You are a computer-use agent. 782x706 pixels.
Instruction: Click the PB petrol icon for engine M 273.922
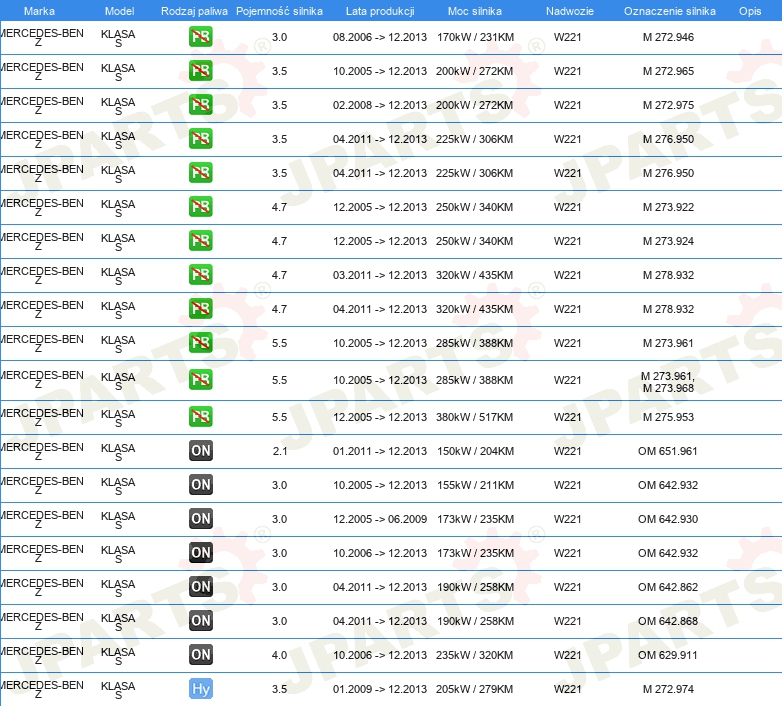pyautogui.click(x=201, y=207)
